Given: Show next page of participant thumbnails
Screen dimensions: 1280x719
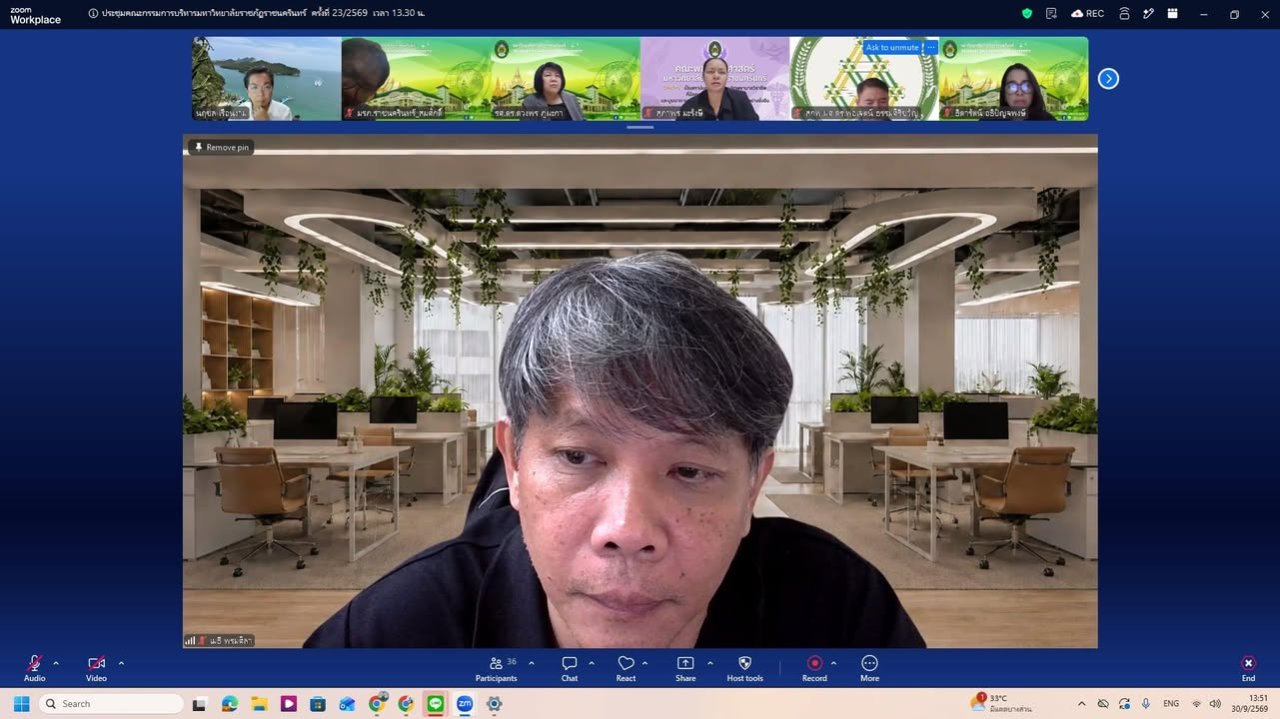Looking at the screenshot, I should click(1108, 79).
